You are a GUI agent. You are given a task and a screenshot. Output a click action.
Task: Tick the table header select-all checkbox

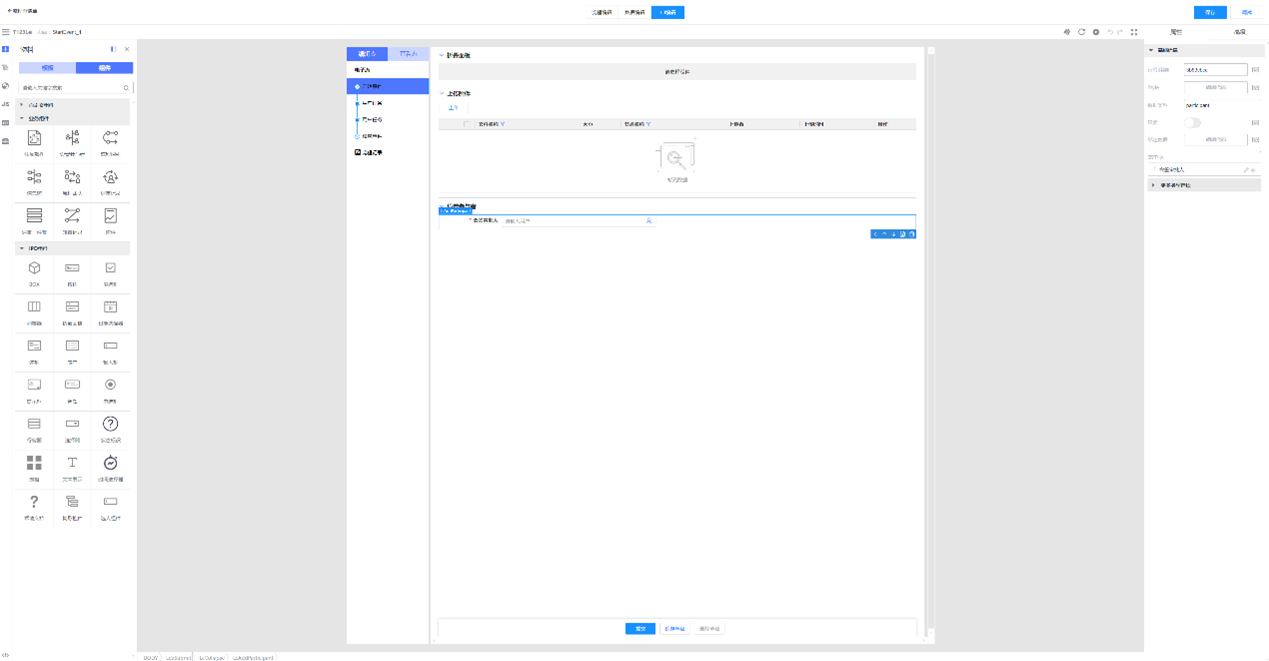pyautogui.click(x=466, y=124)
